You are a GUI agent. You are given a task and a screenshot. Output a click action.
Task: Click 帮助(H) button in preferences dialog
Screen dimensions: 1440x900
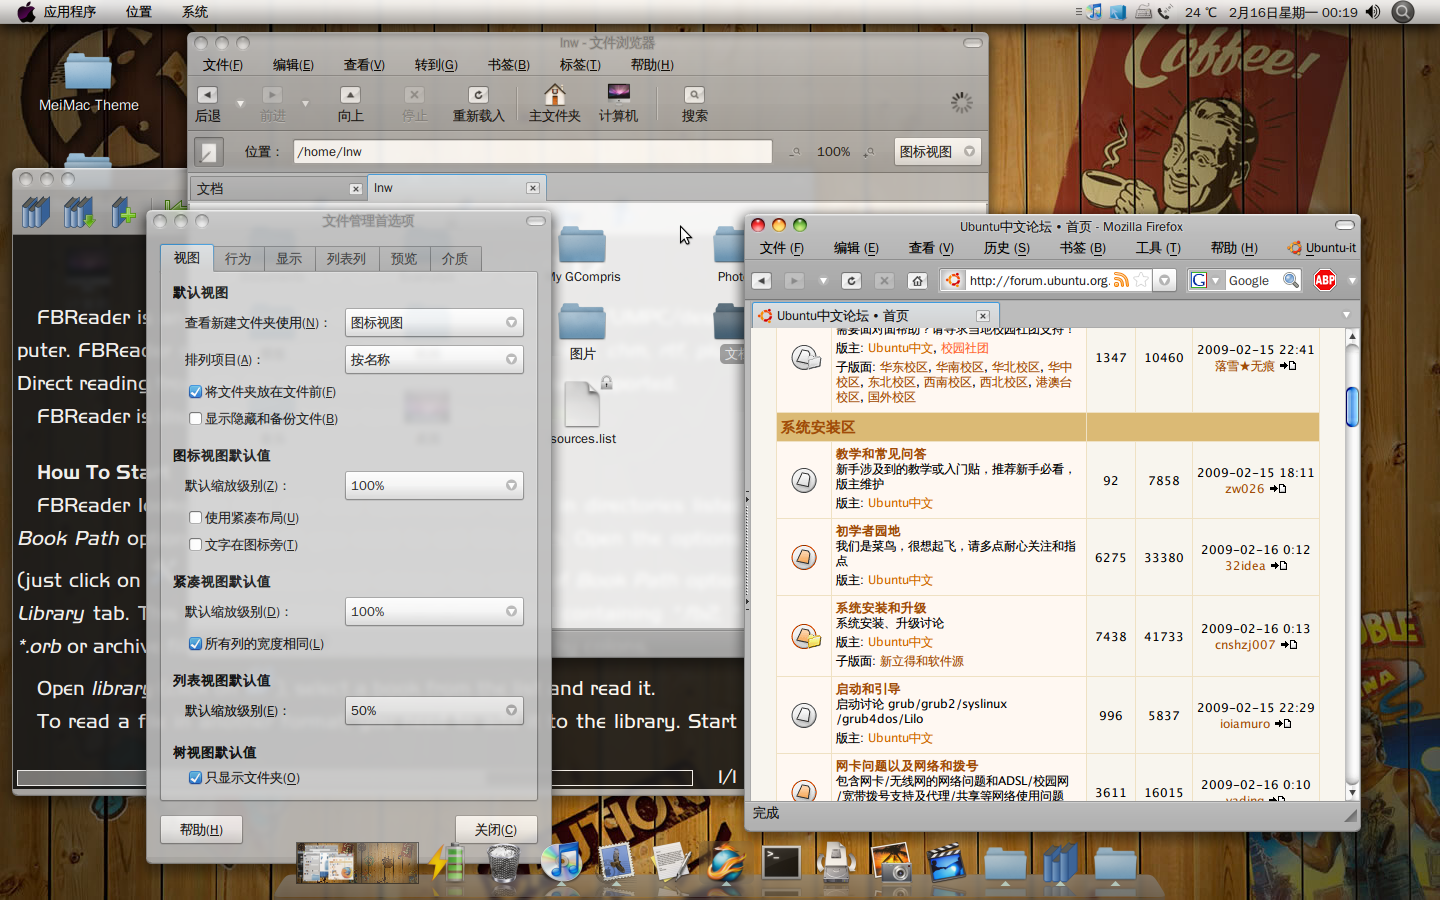(201, 830)
